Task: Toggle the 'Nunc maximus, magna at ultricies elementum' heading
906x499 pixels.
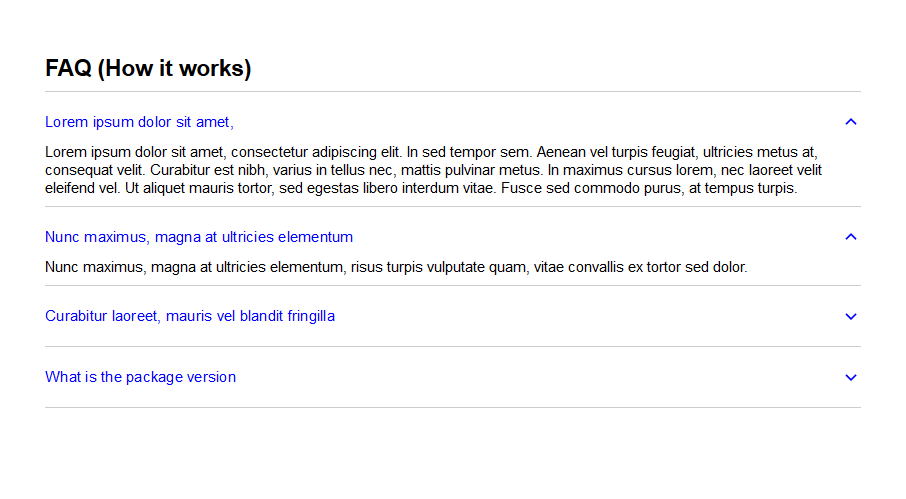Action: pyautogui.click(x=199, y=237)
